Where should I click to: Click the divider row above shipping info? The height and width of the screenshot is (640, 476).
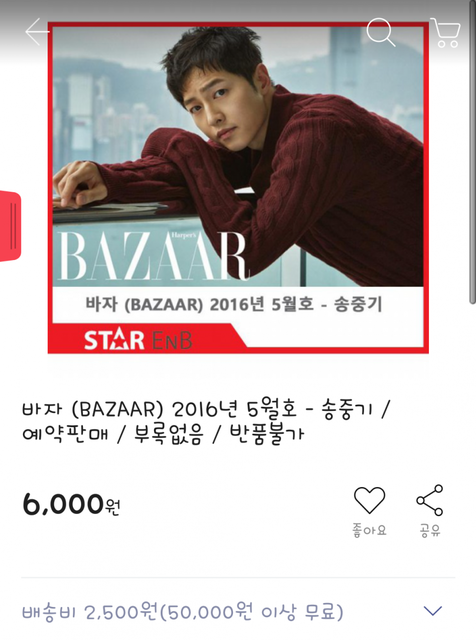click(238, 577)
